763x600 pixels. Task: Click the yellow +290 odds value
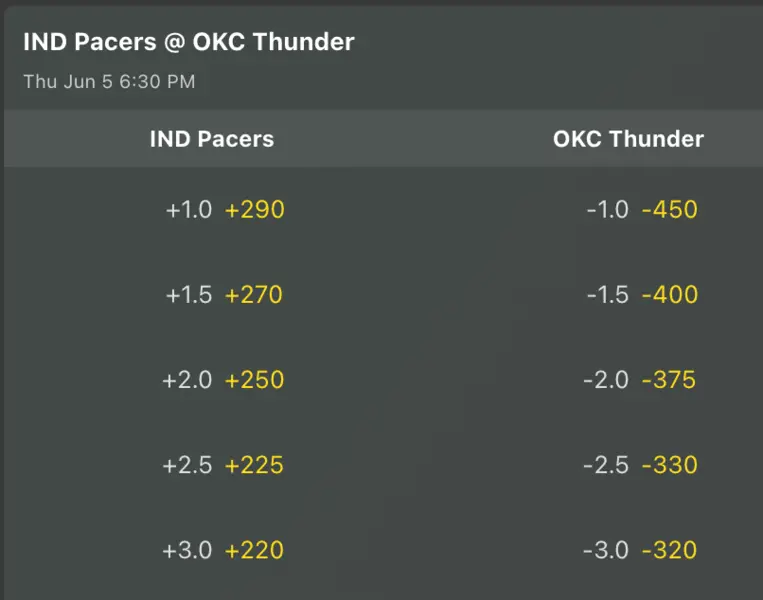[x=255, y=210]
